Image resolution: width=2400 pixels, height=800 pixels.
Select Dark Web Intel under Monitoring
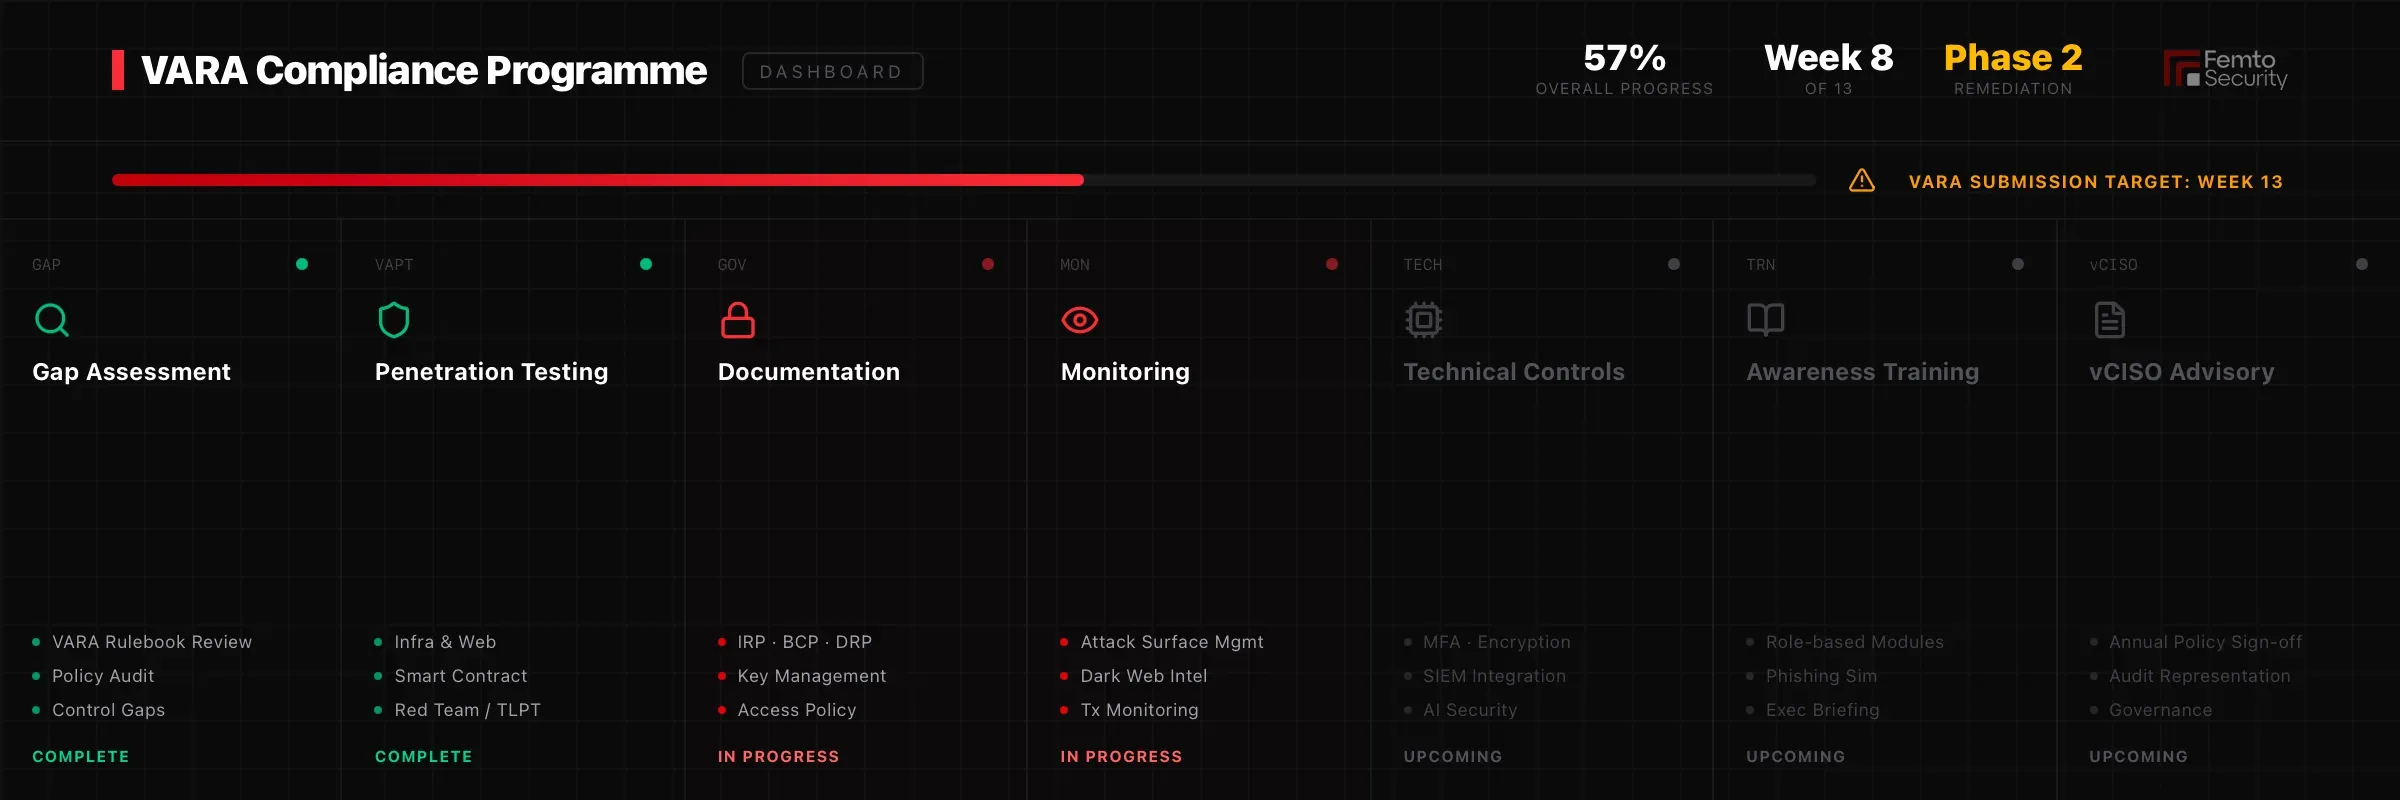(x=1144, y=676)
